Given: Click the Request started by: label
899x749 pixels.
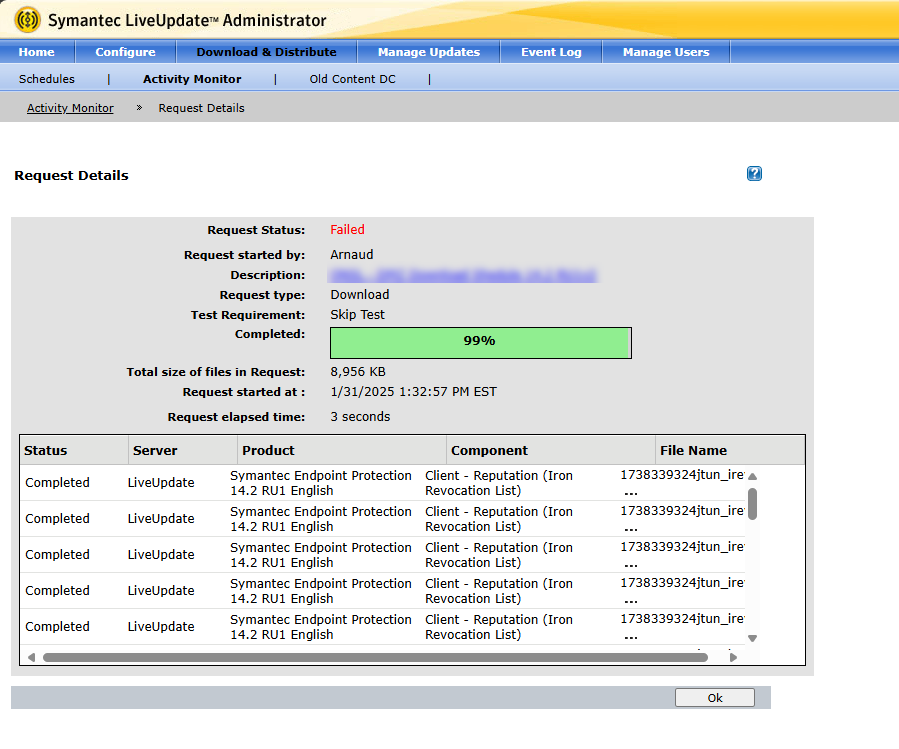Looking at the screenshot, I should click(244, 255).
